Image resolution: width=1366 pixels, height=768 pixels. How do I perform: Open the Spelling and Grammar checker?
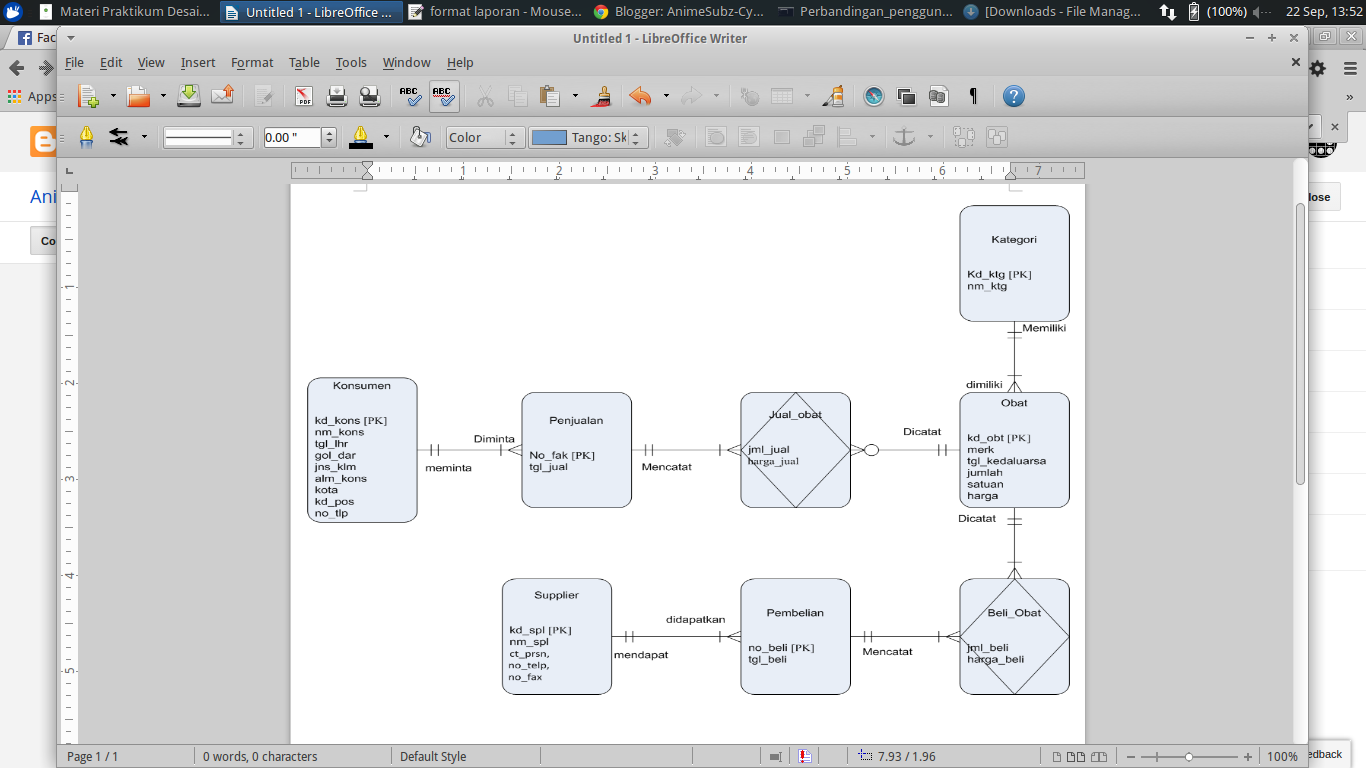click(x=409, y=96)
